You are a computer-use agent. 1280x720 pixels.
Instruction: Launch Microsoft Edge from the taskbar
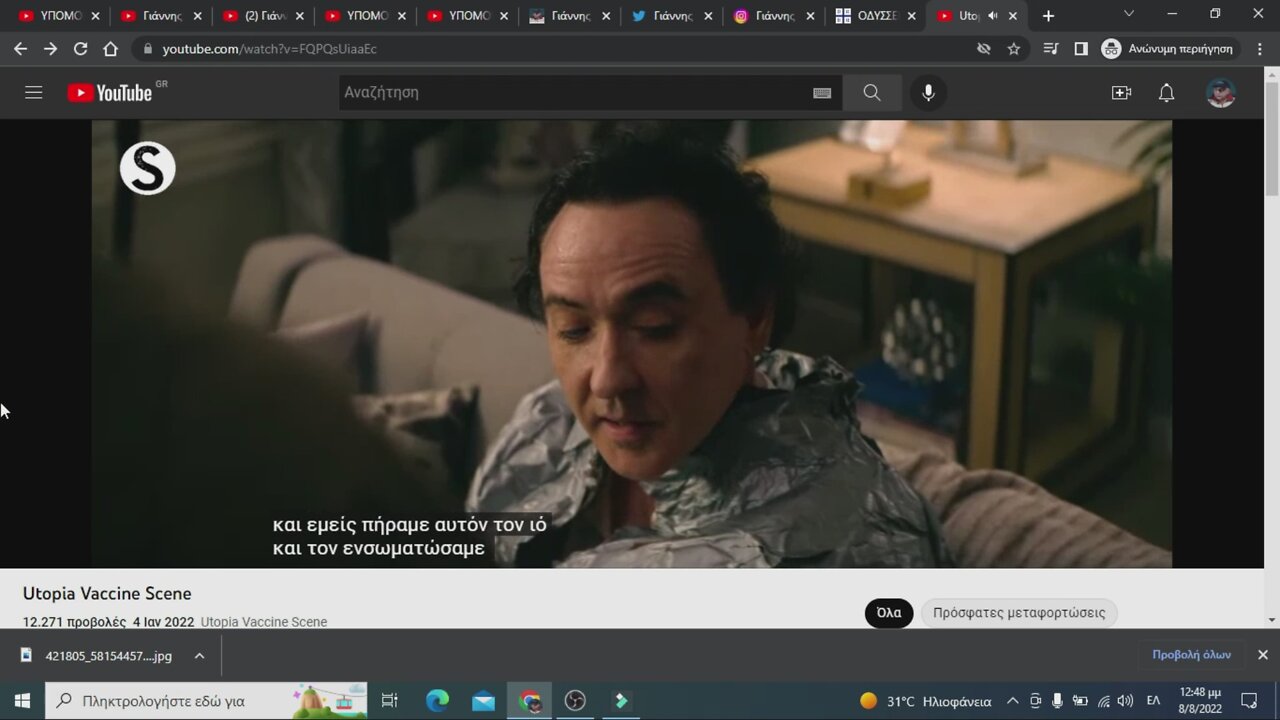437,701
